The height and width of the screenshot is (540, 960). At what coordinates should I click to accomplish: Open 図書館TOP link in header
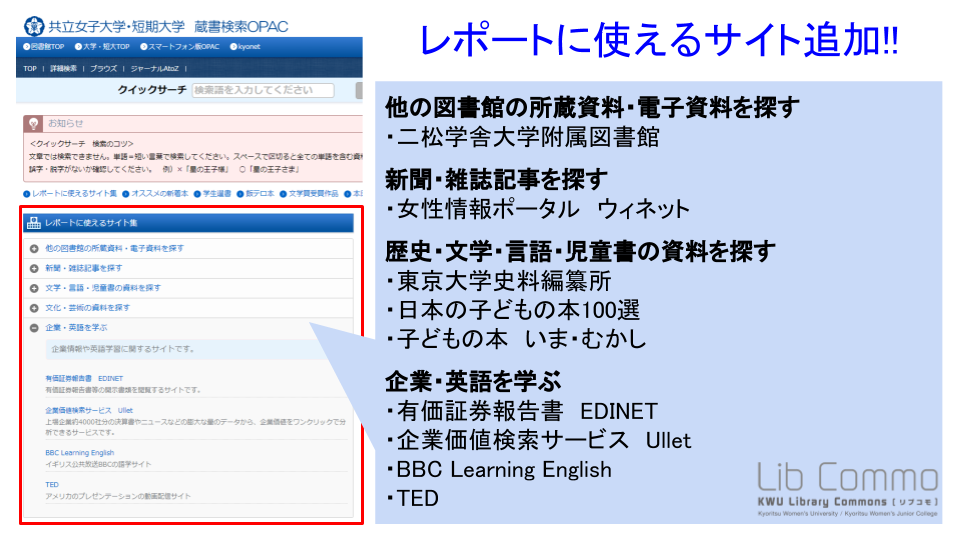pyautogui.click(x=43, y=47)
